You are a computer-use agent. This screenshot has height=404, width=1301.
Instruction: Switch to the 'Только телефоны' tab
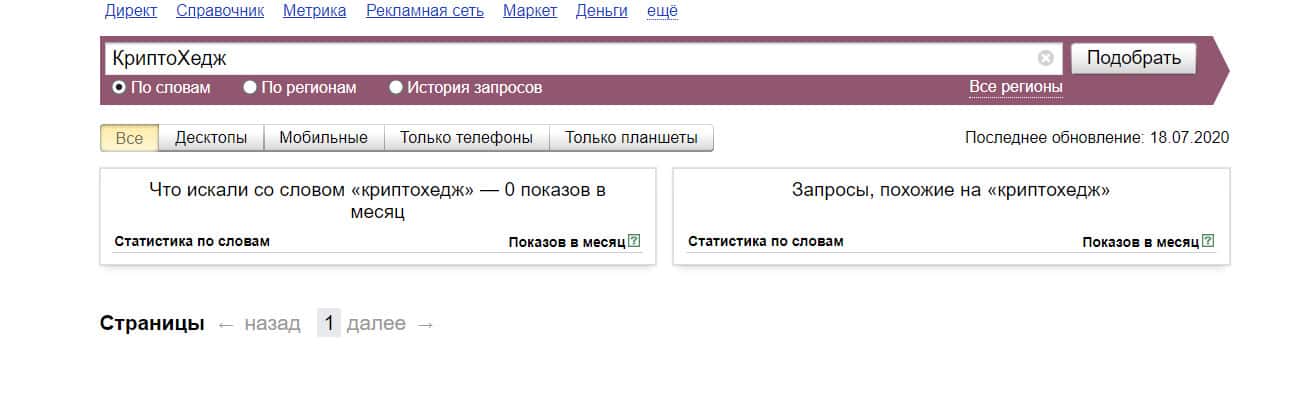click(x=467, y=138)
